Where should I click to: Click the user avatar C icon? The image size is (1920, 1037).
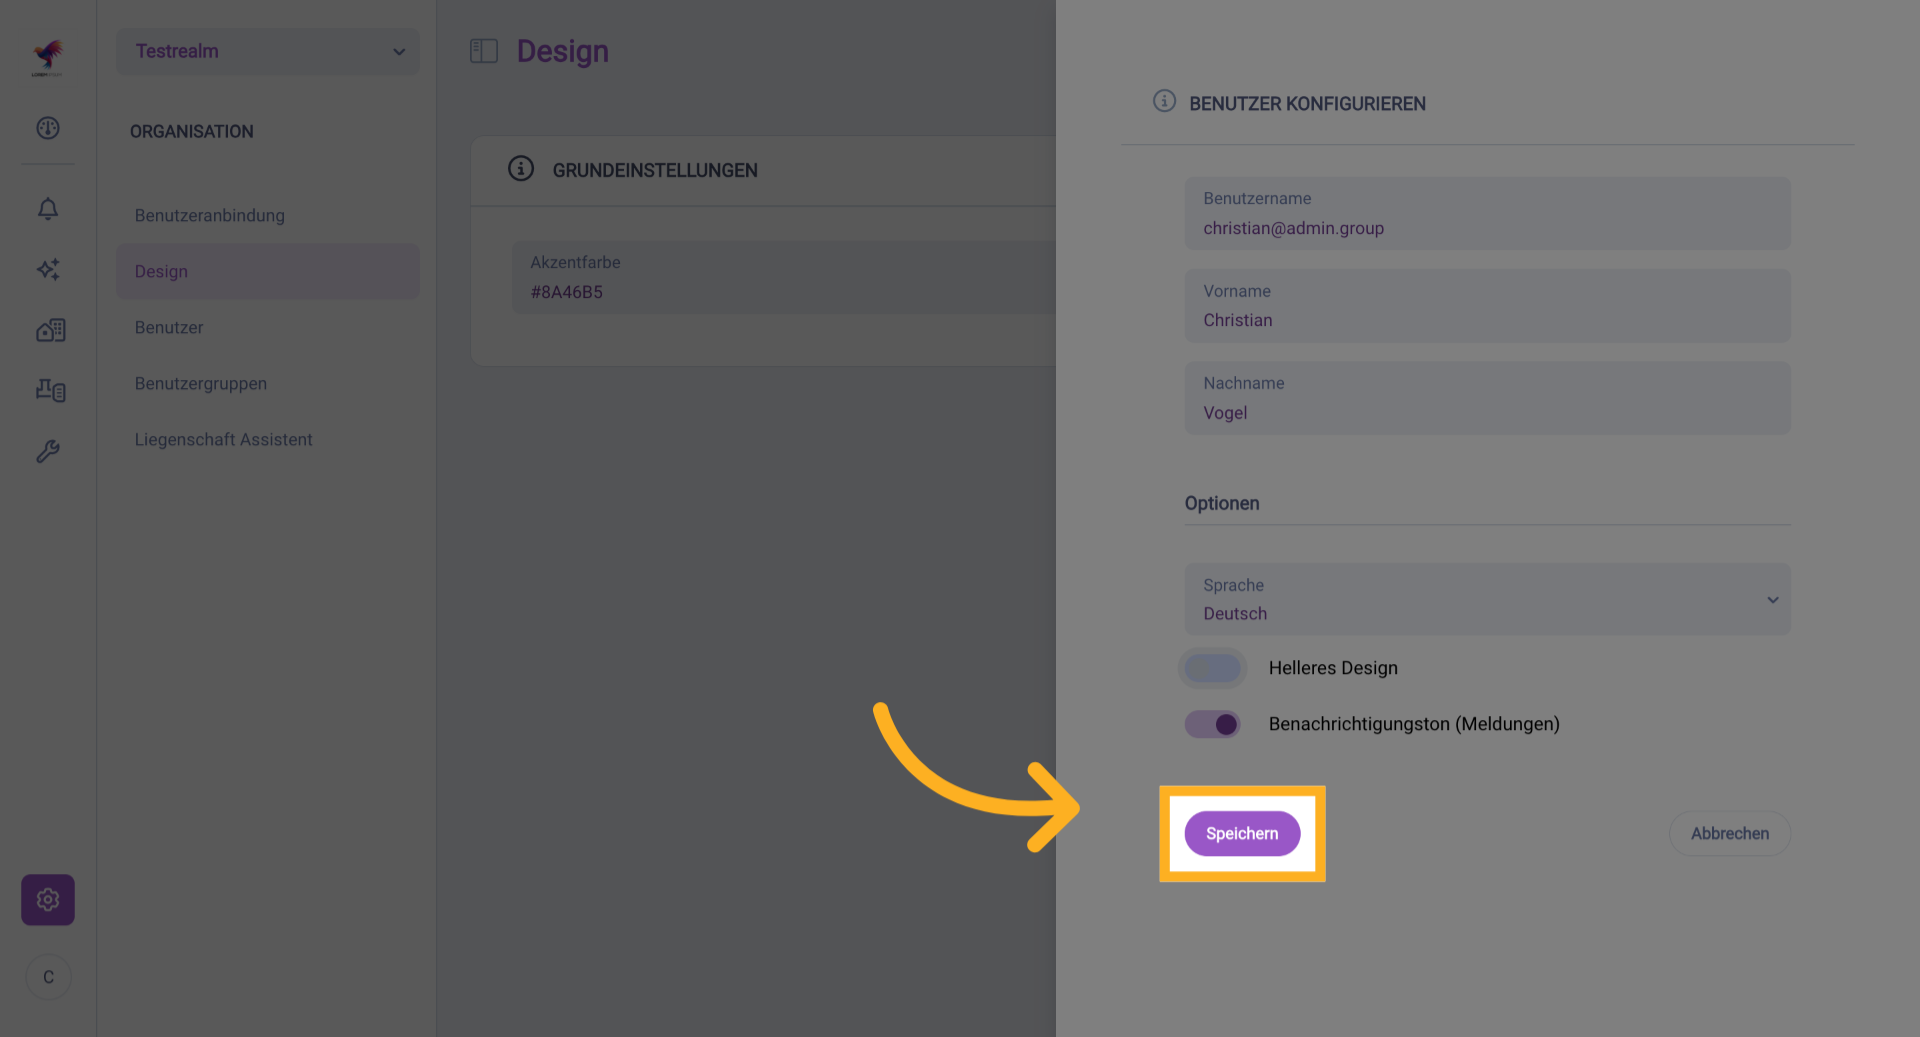coord(48,977)
